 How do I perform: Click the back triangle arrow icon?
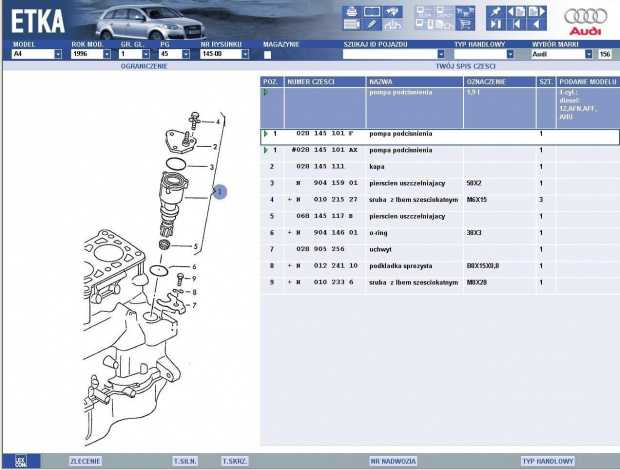point(537,25)
